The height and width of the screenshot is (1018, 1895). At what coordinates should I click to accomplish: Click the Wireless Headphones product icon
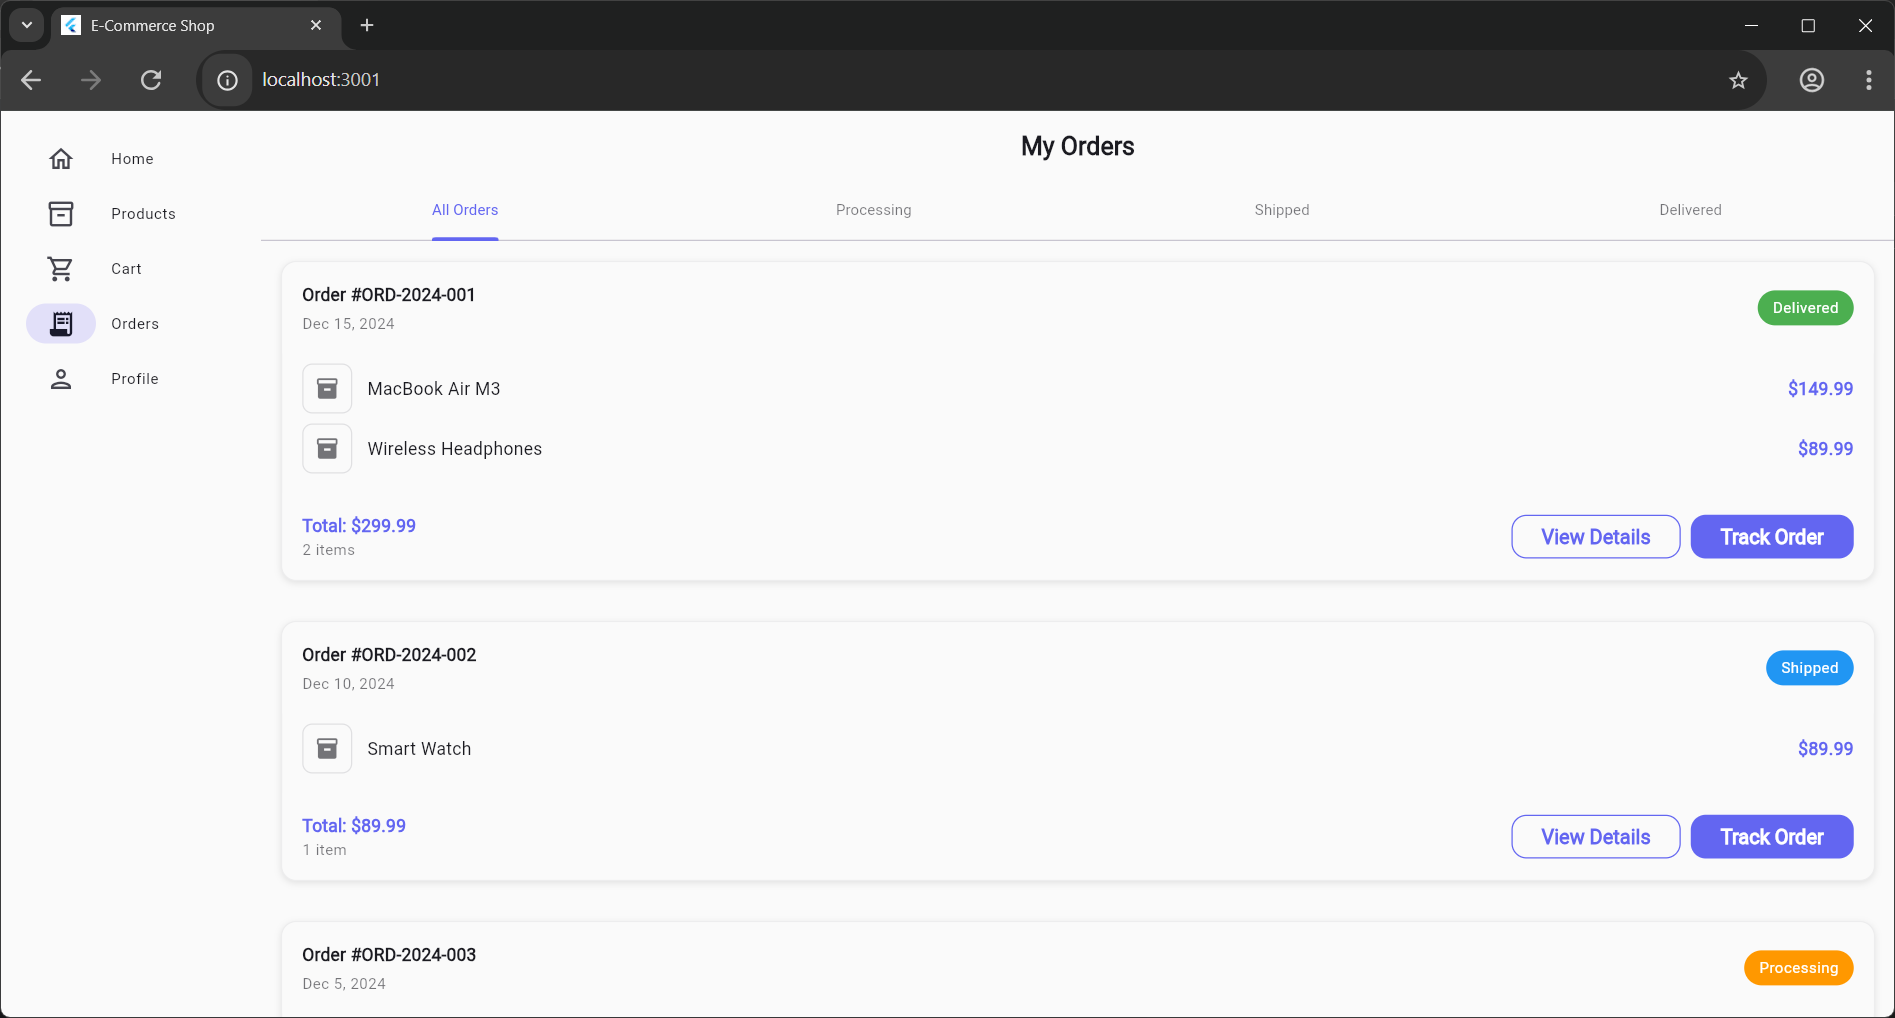(x=327, y=449)
